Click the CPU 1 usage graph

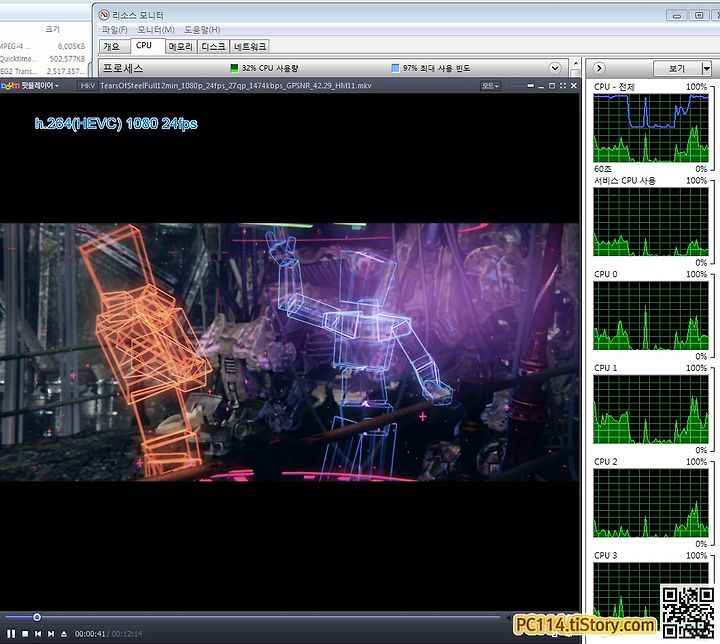click(x=651, y=409)
